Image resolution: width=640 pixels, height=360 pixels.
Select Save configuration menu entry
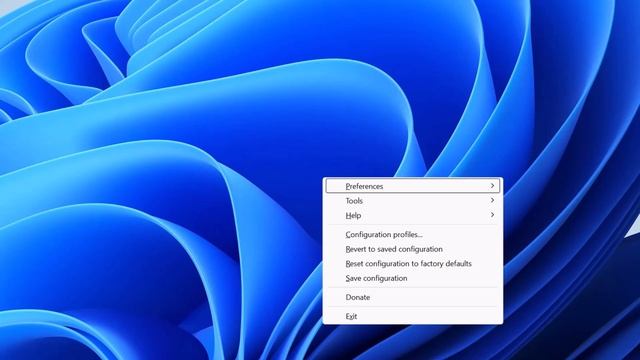413,278
